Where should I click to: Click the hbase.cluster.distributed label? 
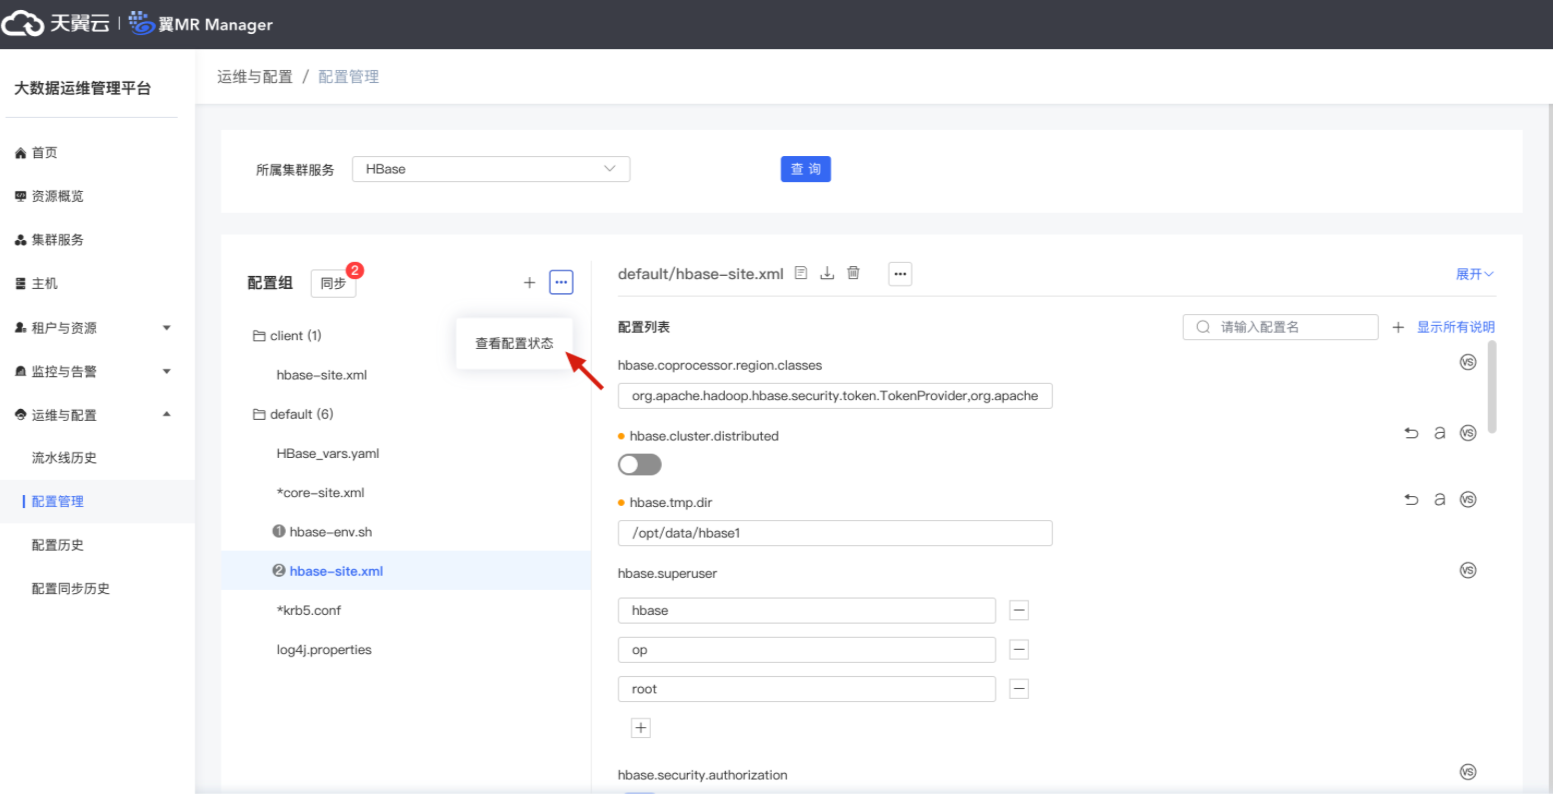[x=704, y=436]
